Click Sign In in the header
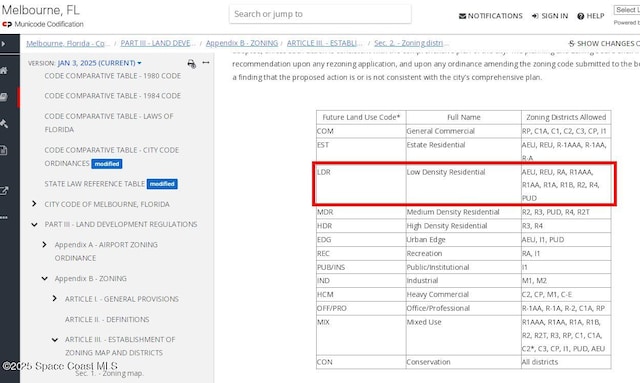 [550, 16]
